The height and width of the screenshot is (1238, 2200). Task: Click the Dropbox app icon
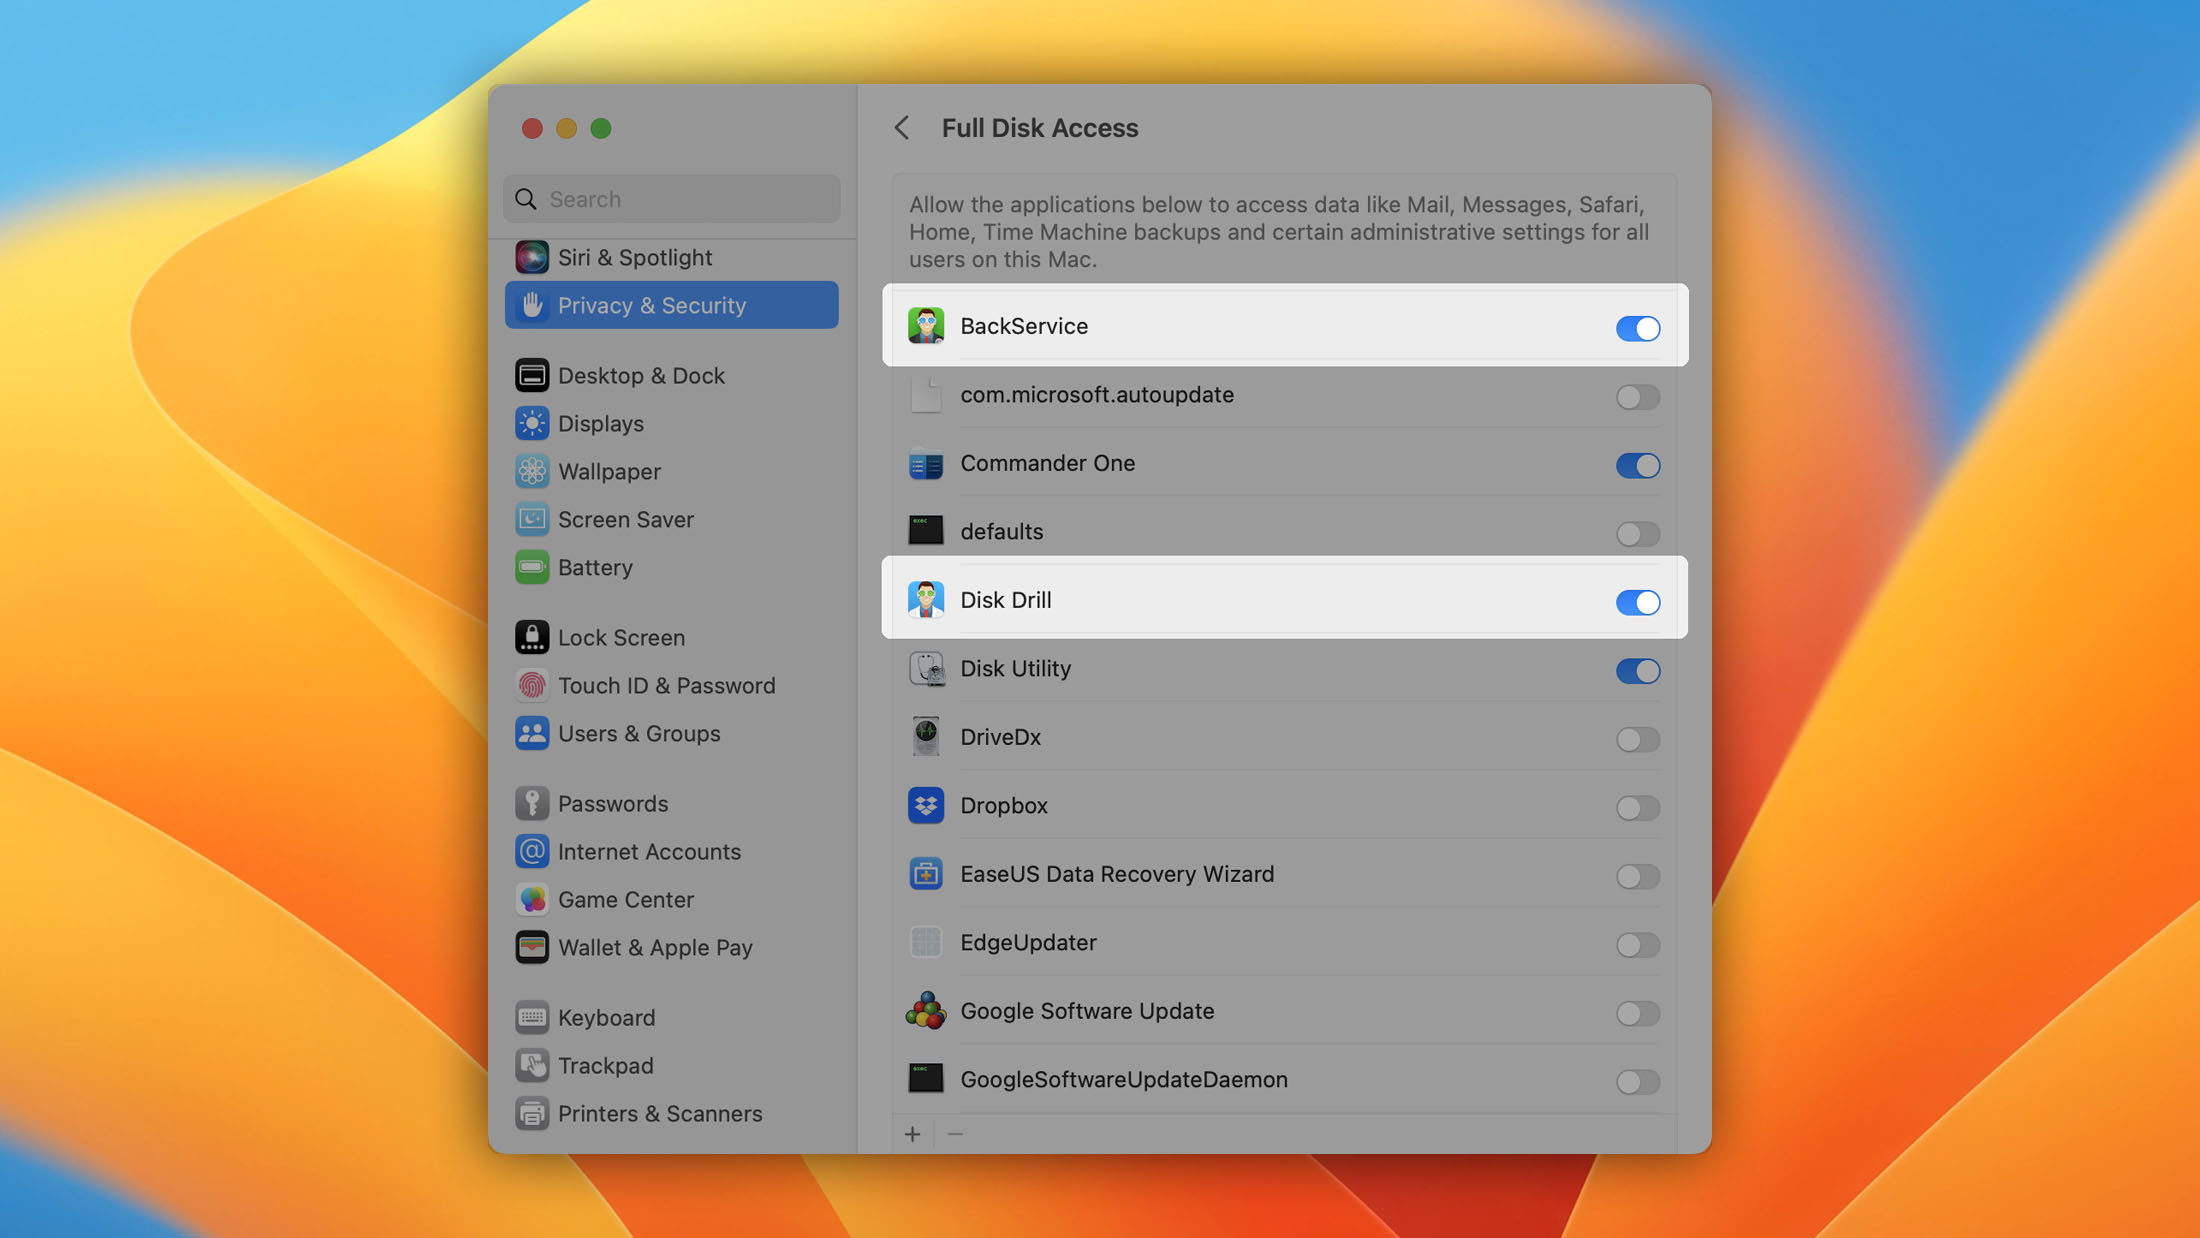pos(925,805)
